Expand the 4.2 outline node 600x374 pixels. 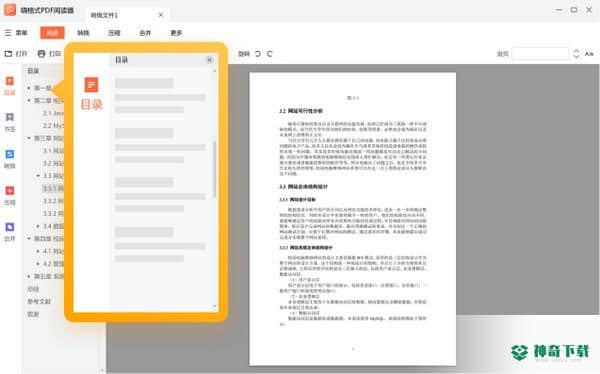pyautogui.click(x=38, y=264)
